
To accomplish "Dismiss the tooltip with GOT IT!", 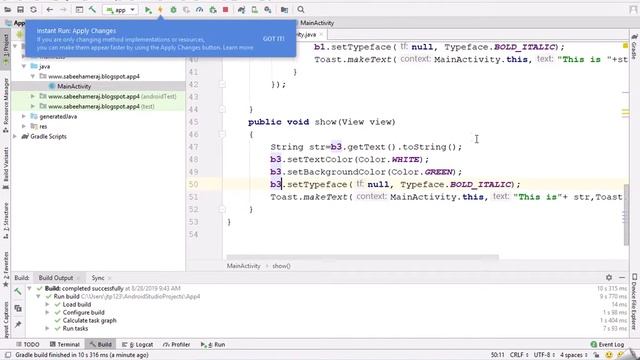I will click(x=273, y=39).
